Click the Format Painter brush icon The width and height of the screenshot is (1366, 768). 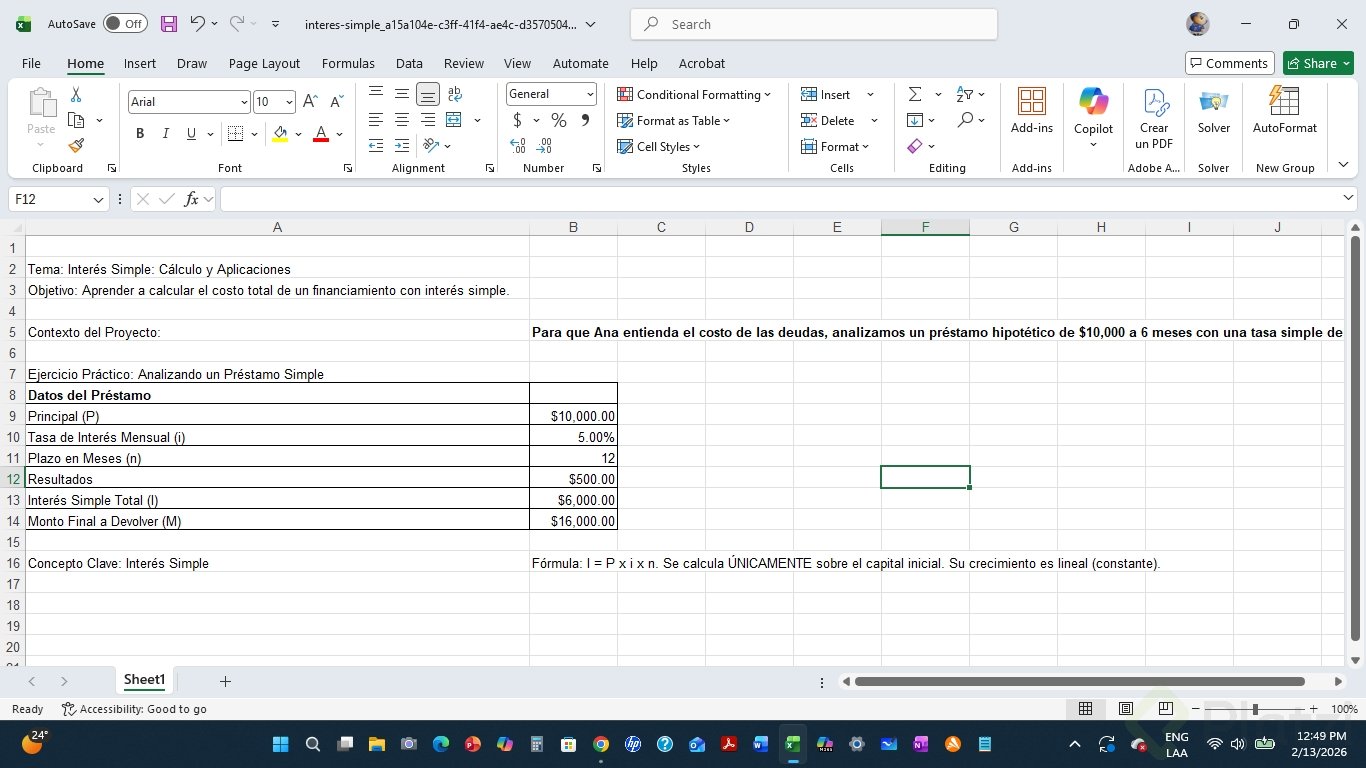76,146
